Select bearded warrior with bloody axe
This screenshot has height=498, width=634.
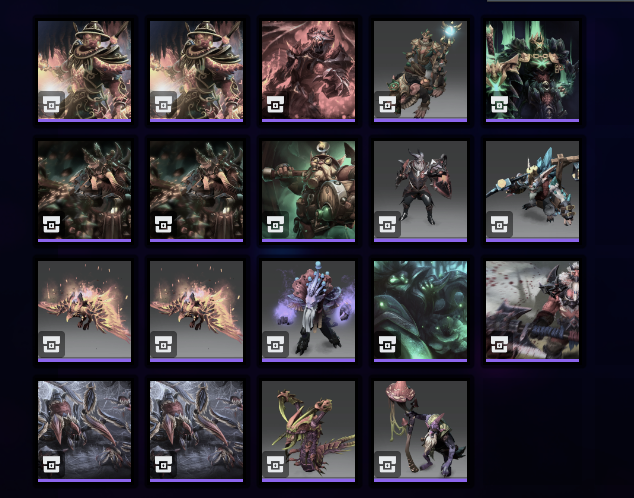tap(533, 311)
